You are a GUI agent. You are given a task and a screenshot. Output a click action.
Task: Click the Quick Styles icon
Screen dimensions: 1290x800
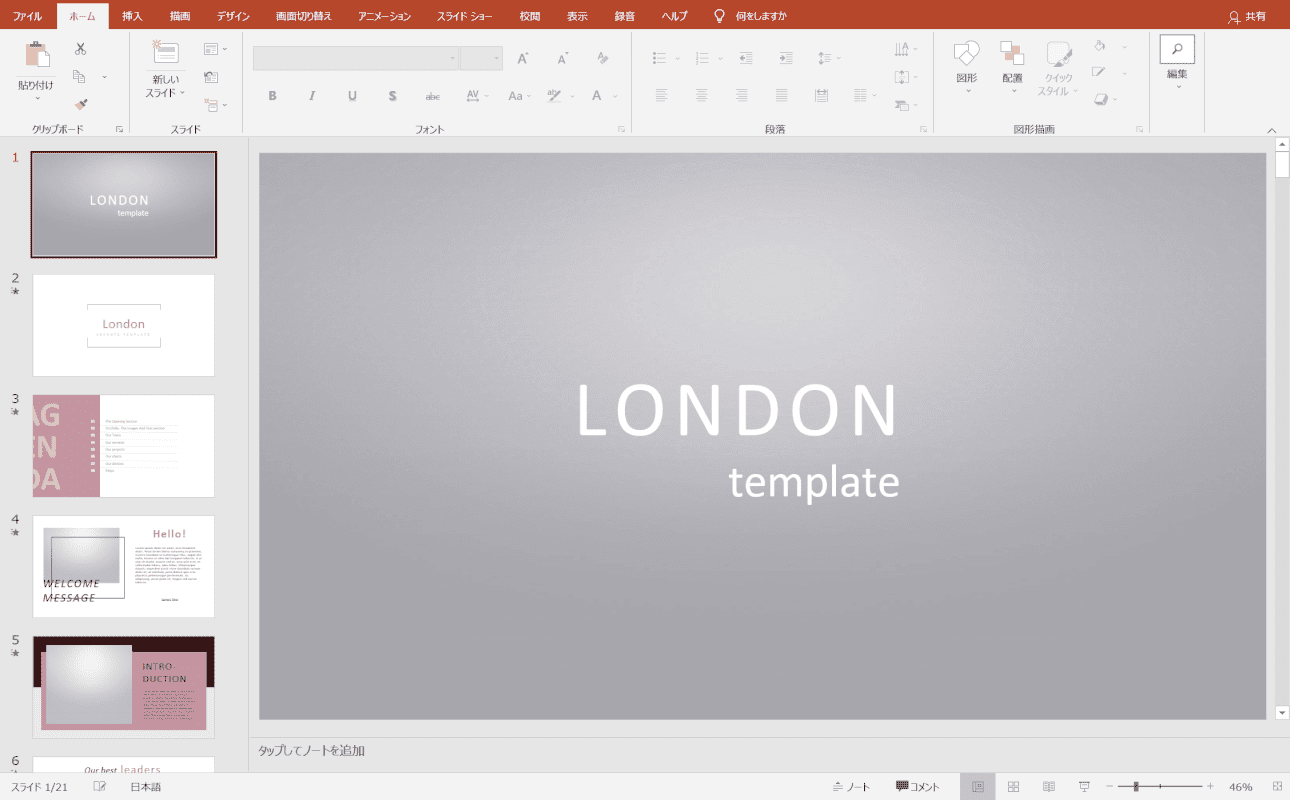pos(1059,54)
